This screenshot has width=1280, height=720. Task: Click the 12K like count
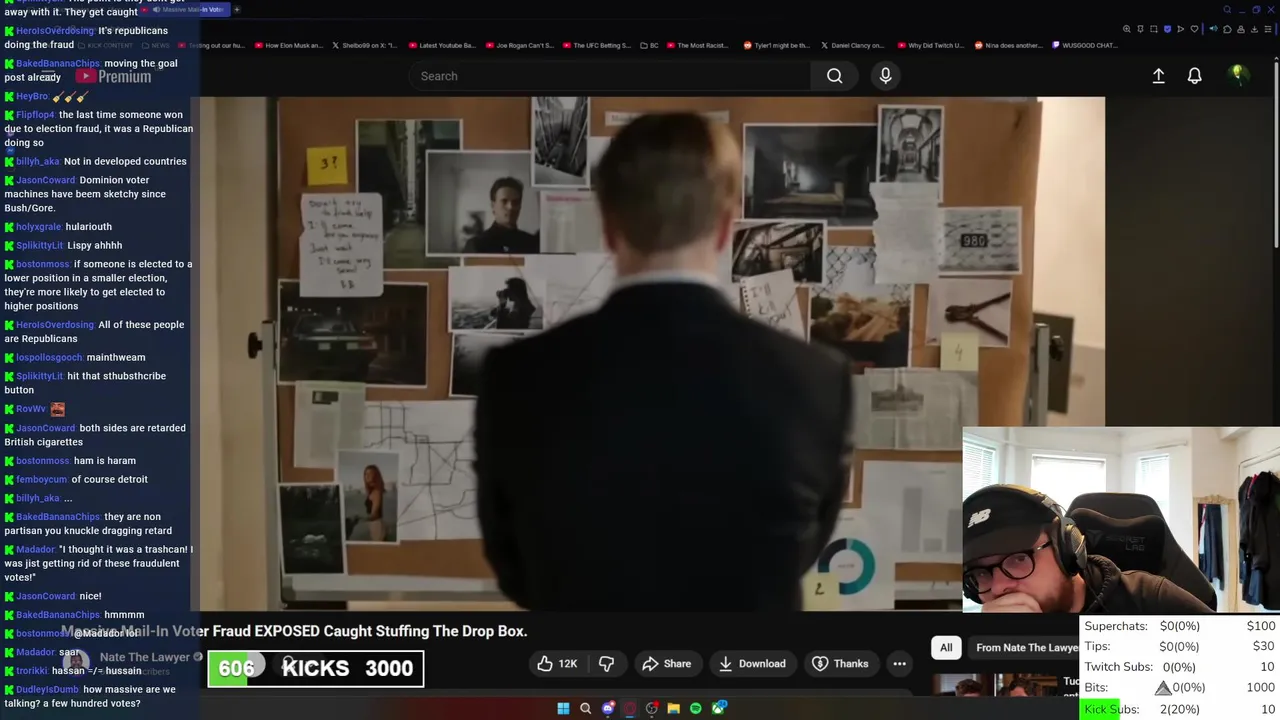click(568, 663)
